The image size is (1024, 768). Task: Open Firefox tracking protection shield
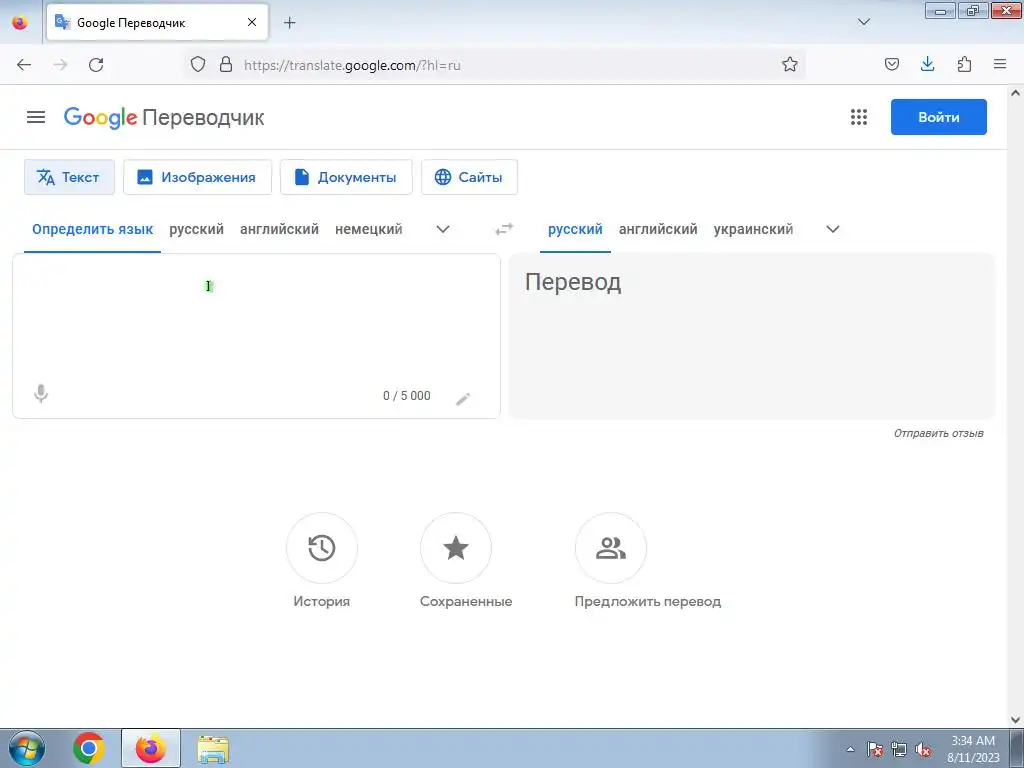point(198,64)
